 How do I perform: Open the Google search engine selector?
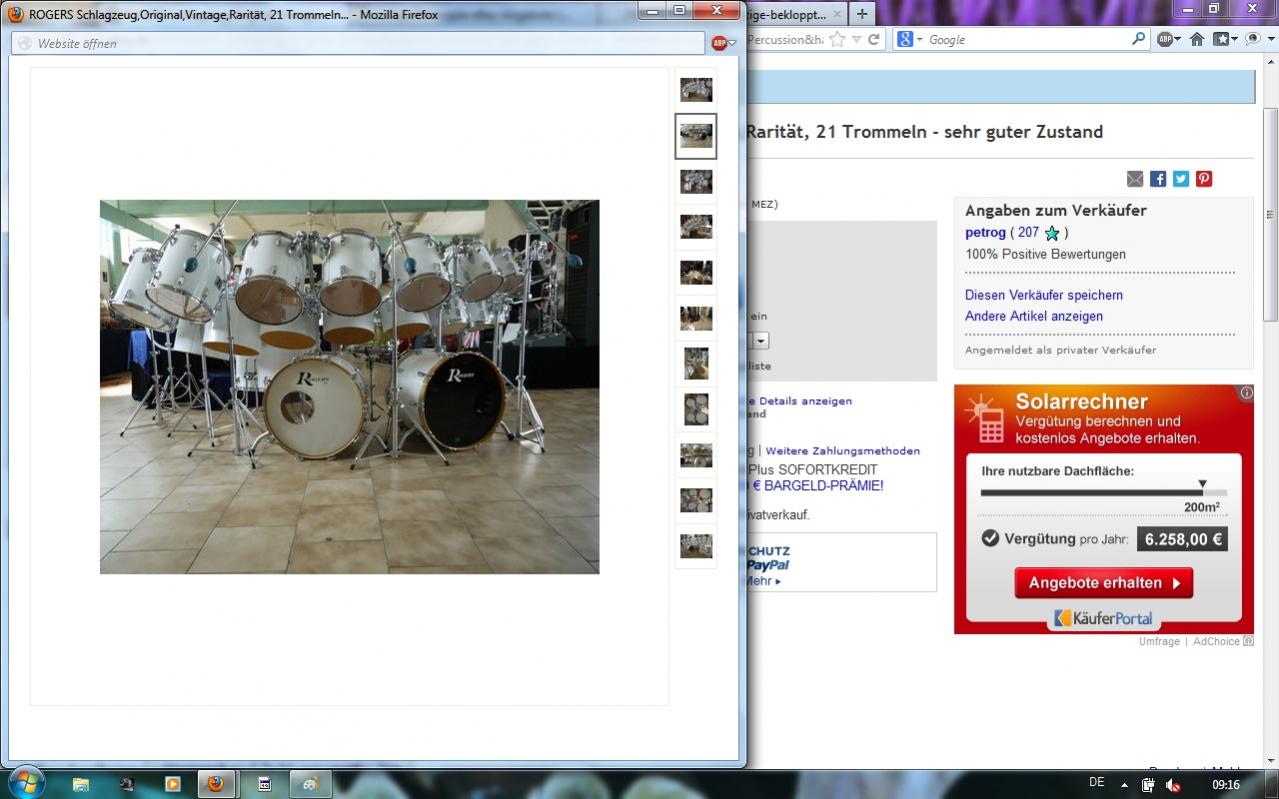click(x=909, y=40)
